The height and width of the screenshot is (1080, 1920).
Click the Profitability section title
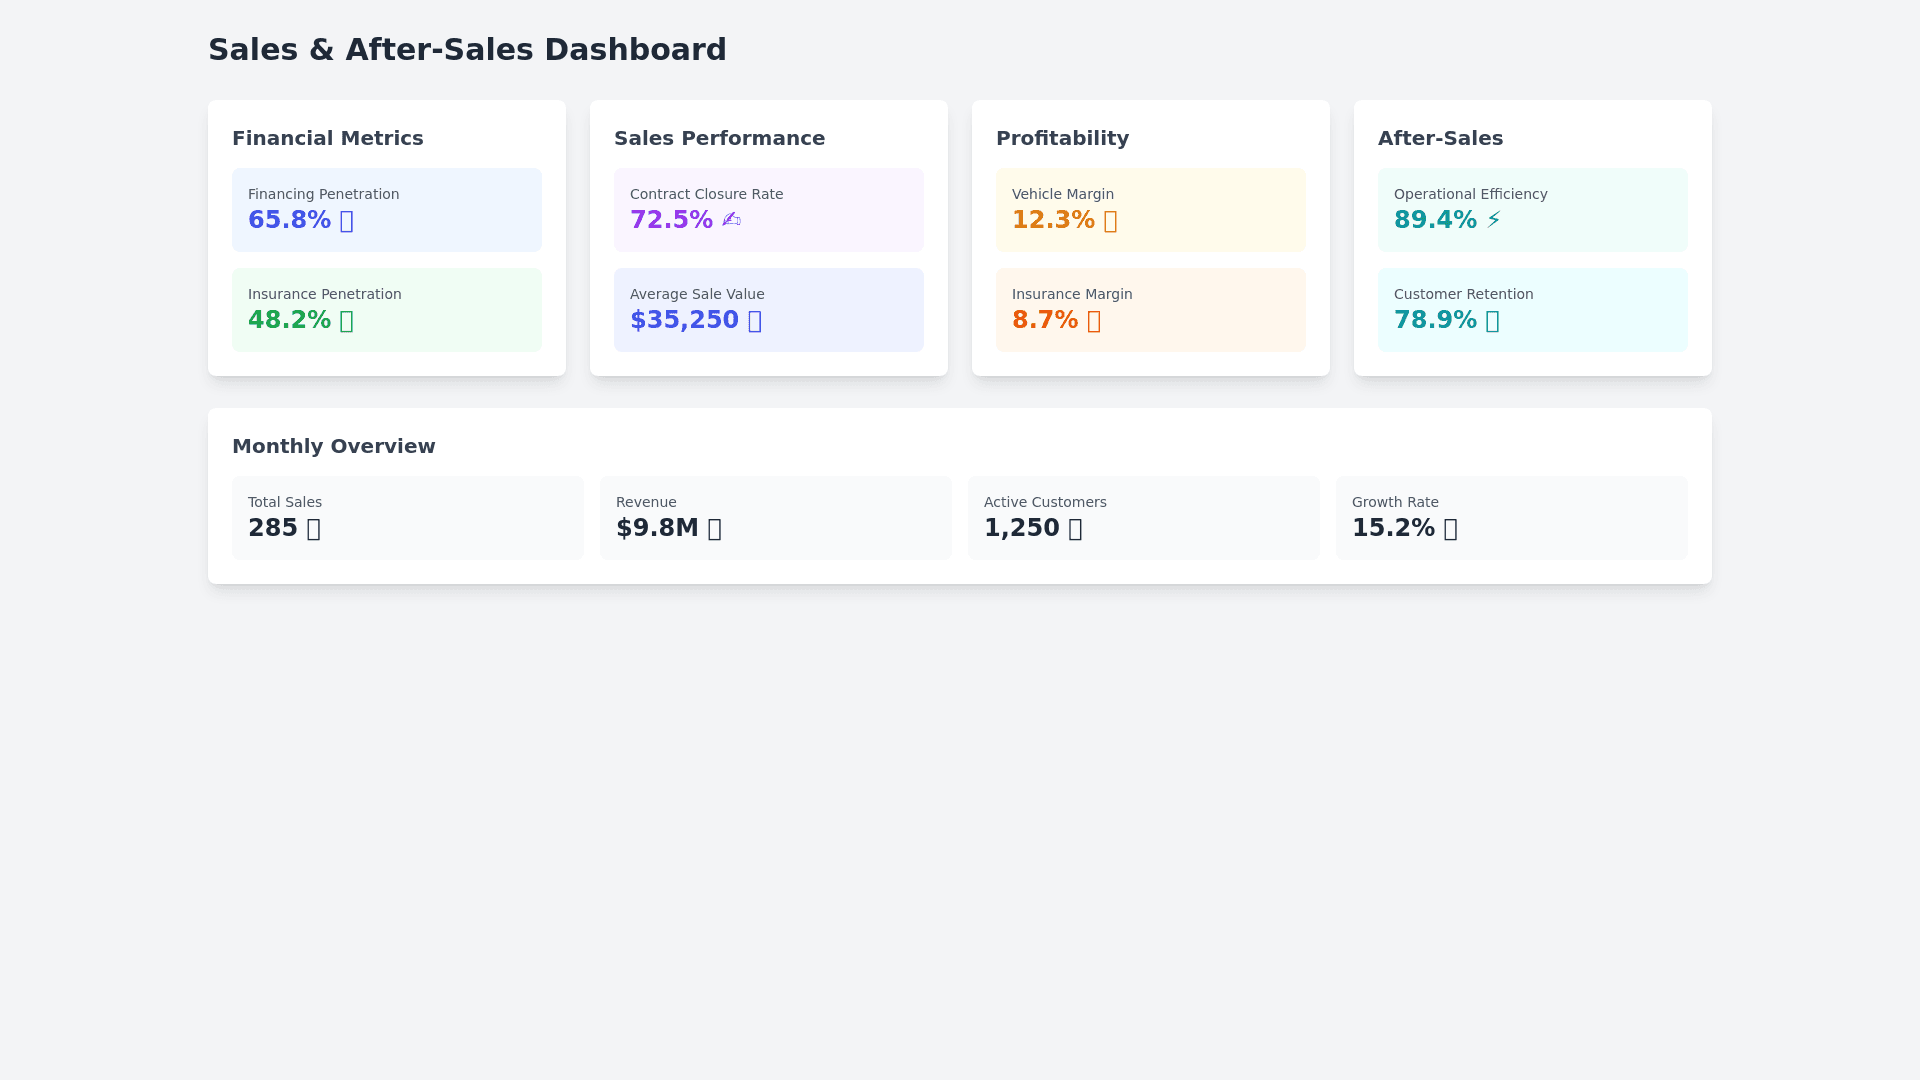click(1062, 138)
